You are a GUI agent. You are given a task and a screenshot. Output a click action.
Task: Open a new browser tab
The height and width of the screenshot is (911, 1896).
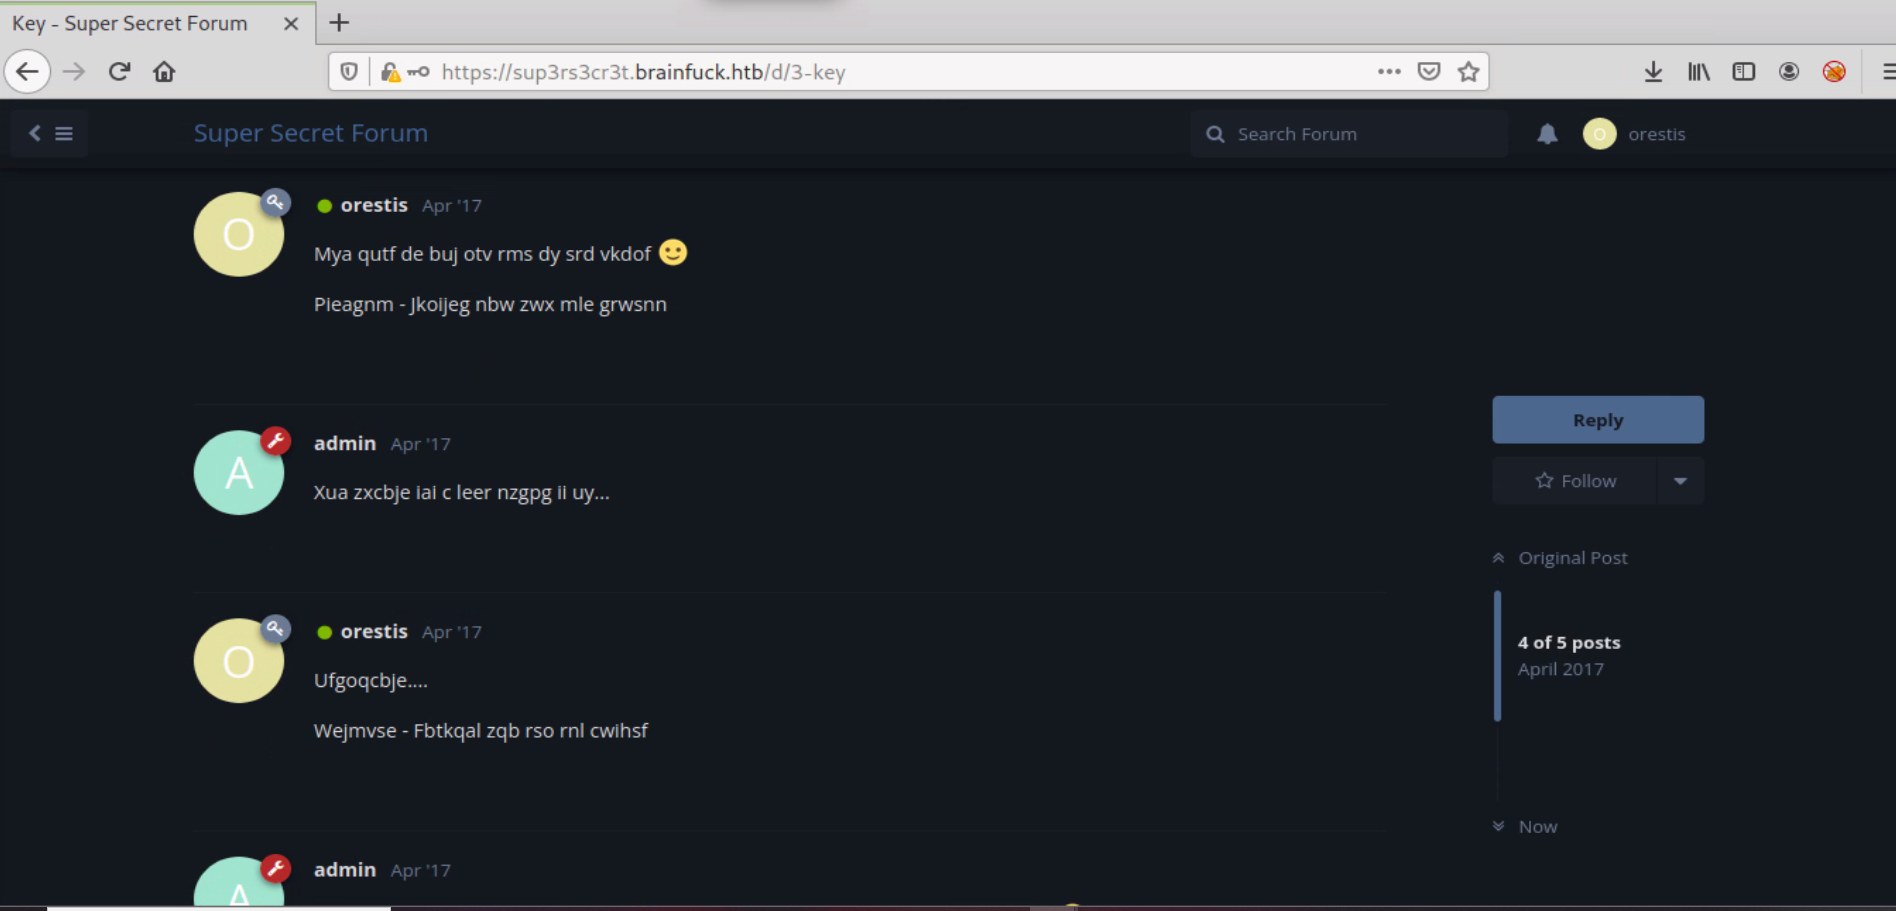pos(339,23)
